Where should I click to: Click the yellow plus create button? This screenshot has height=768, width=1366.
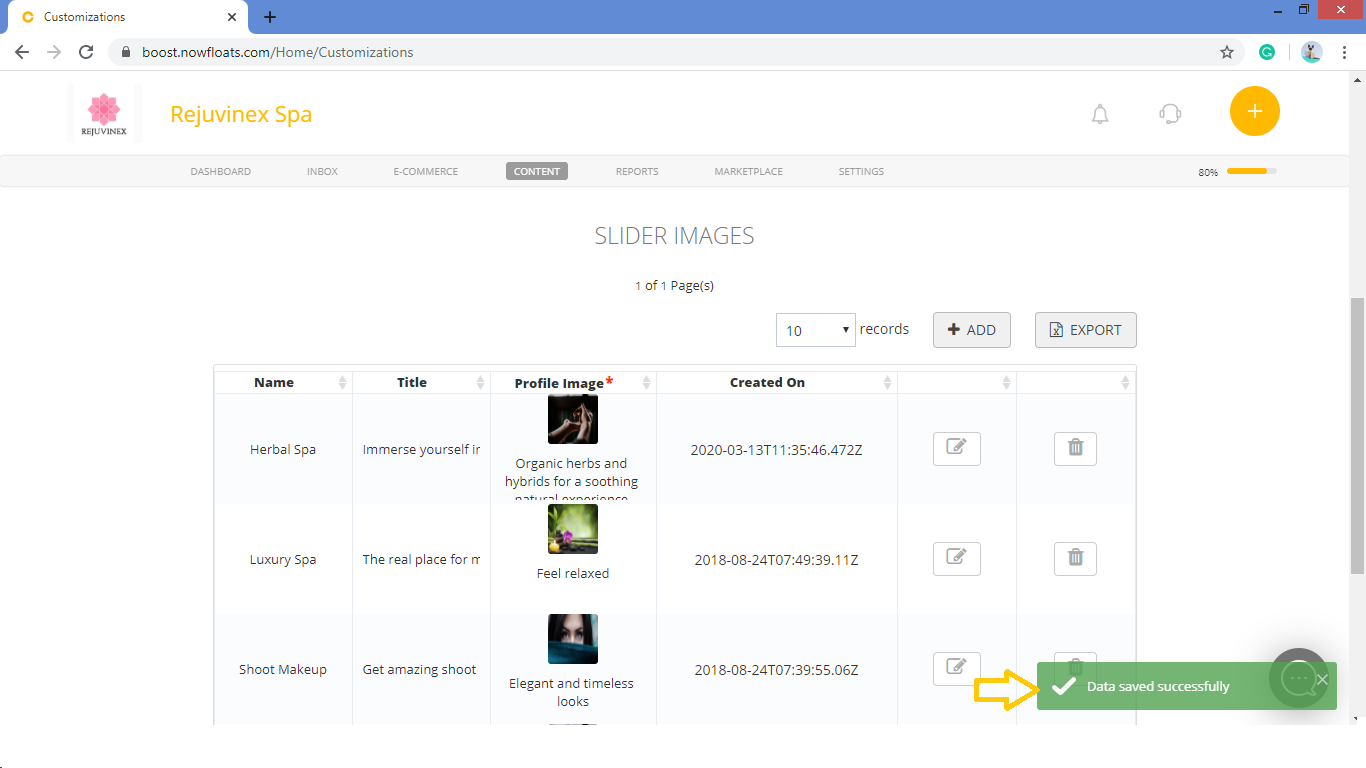tap(1255, 111)
